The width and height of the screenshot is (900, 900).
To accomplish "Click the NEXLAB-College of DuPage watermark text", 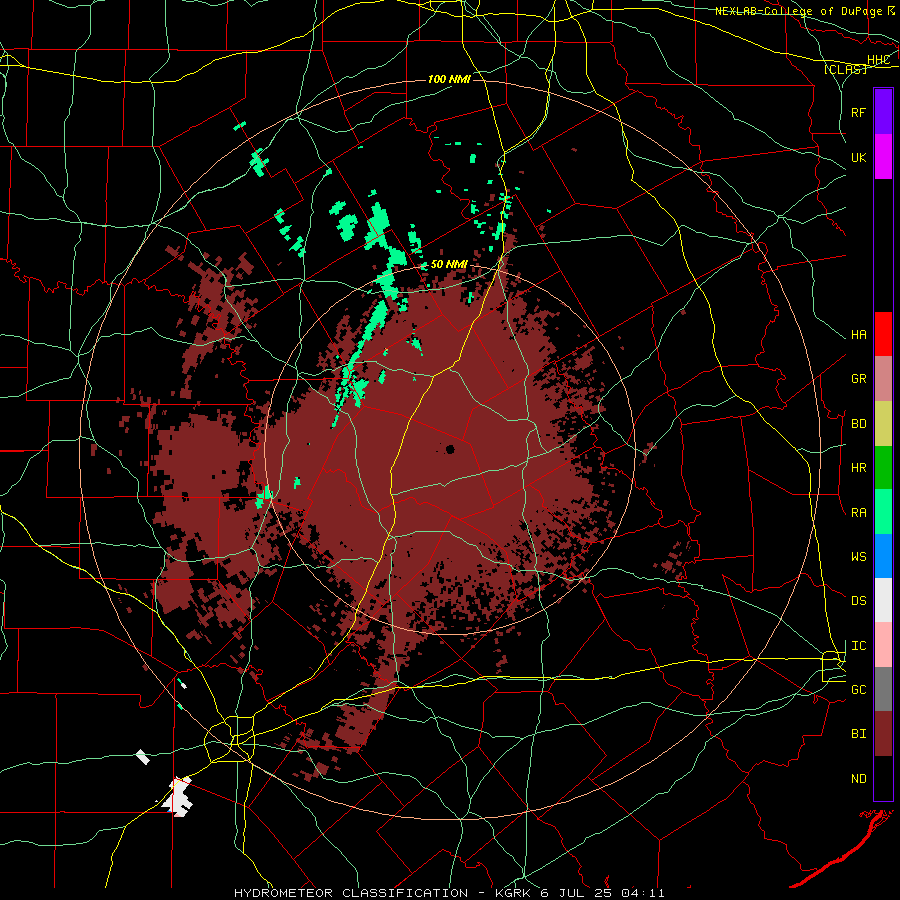I will click(x=798, y=10).
